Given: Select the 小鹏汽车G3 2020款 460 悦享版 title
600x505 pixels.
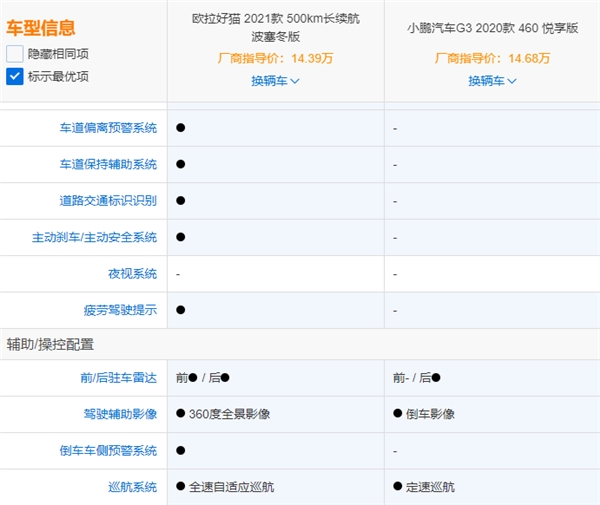Looking at the screenshot, I should 492,28.
